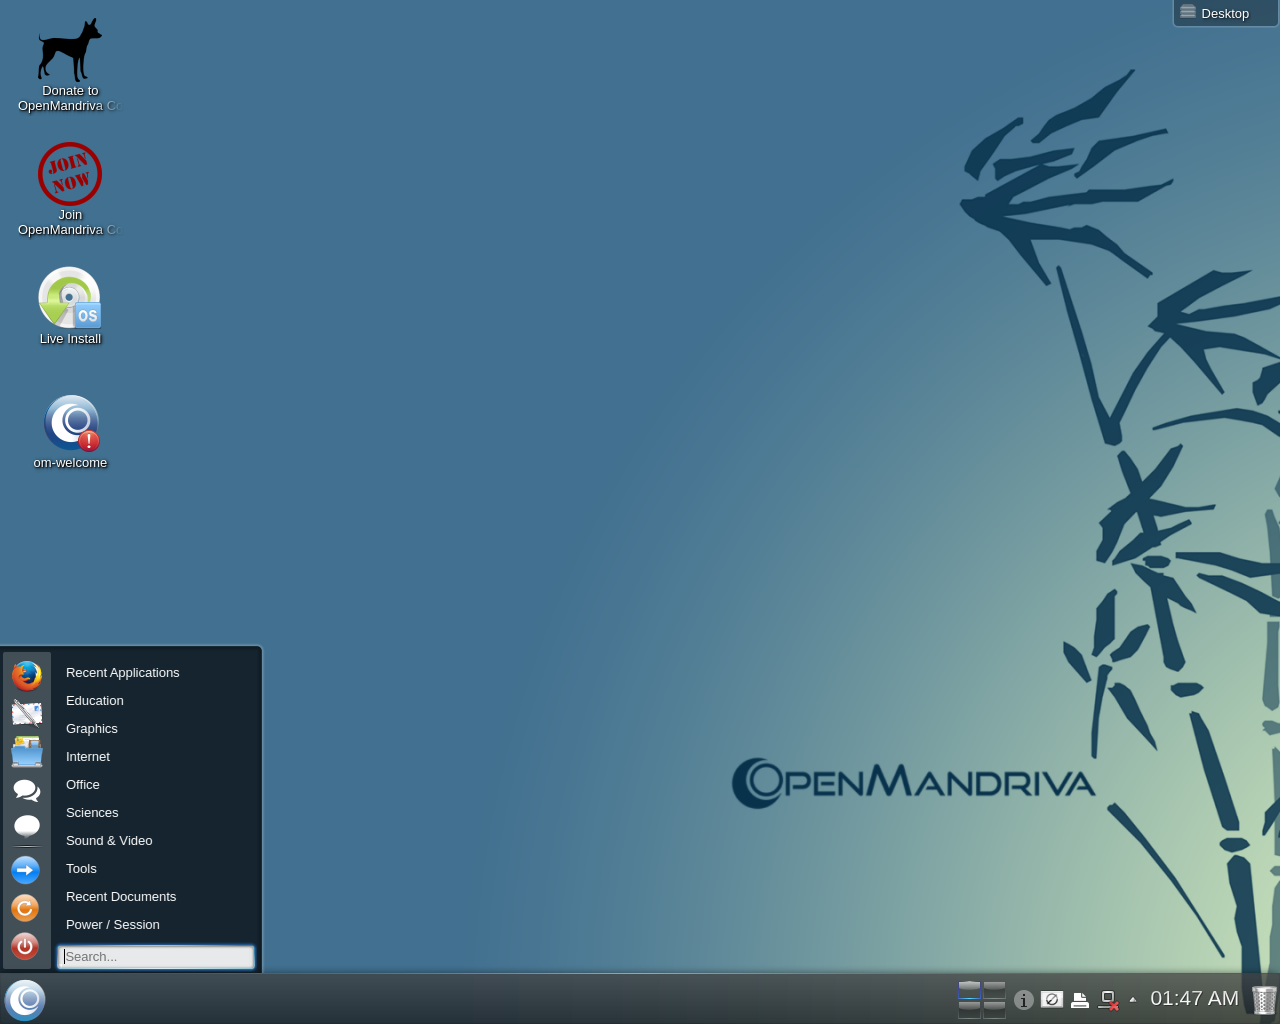Expand the Internet menu category

tap(88, 757)
